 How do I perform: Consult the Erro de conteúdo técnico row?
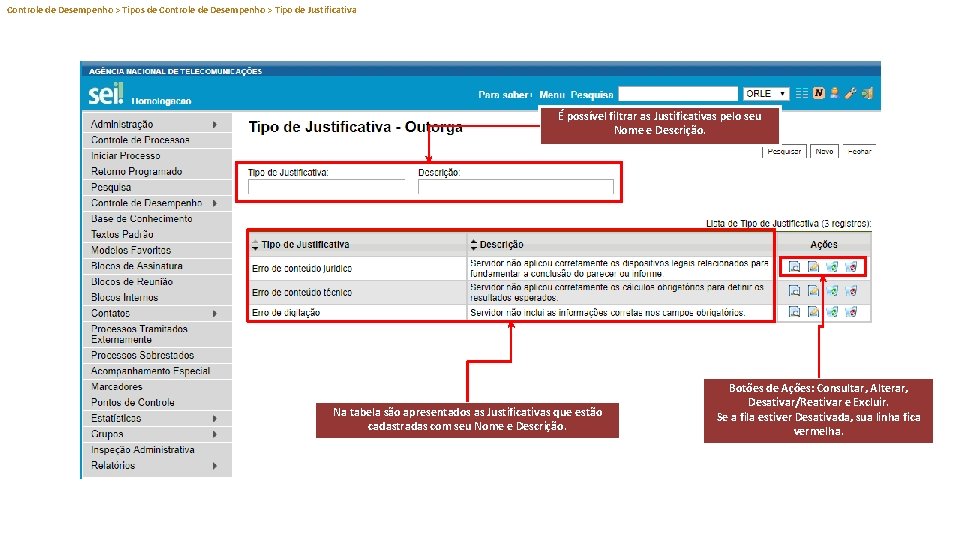794,291
